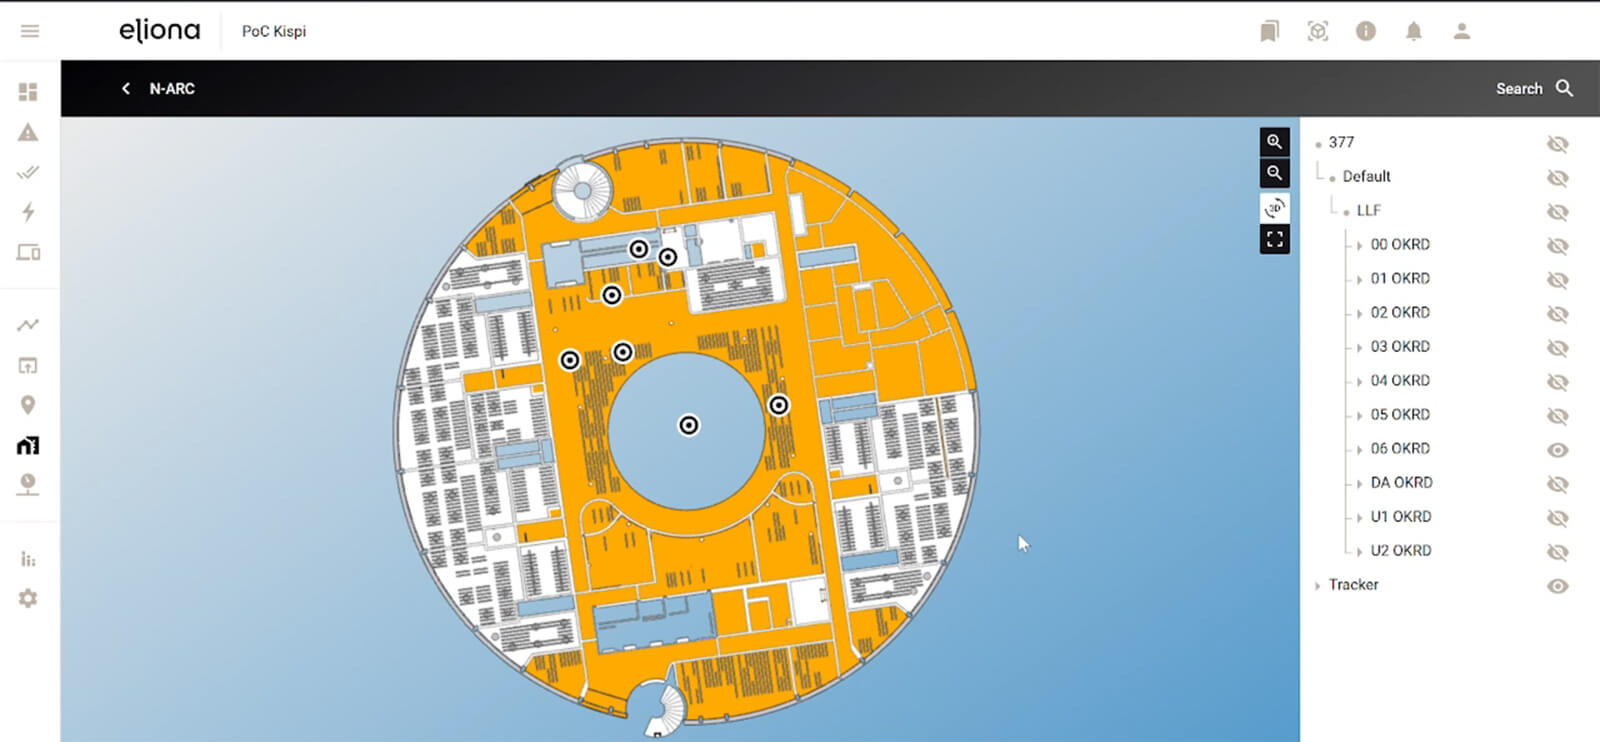Go back using the arrow beside N-ARC
The height and width of the screenshot is (742, 1600).
point(126,88)
